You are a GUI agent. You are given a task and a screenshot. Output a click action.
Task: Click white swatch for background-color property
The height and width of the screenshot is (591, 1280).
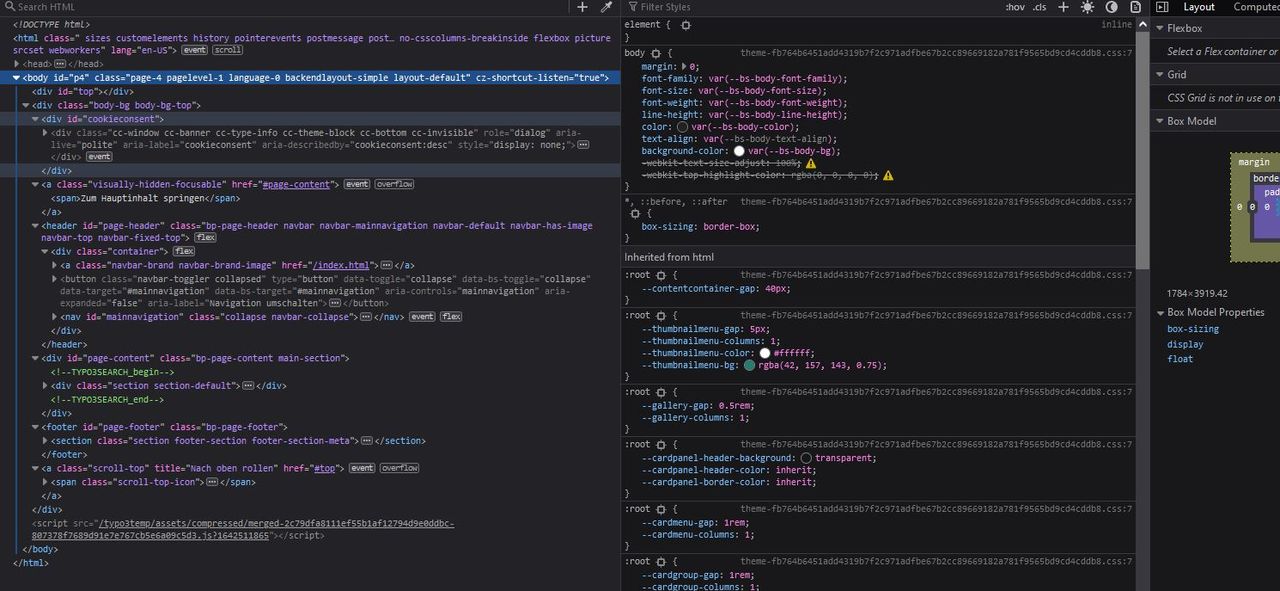739,151
